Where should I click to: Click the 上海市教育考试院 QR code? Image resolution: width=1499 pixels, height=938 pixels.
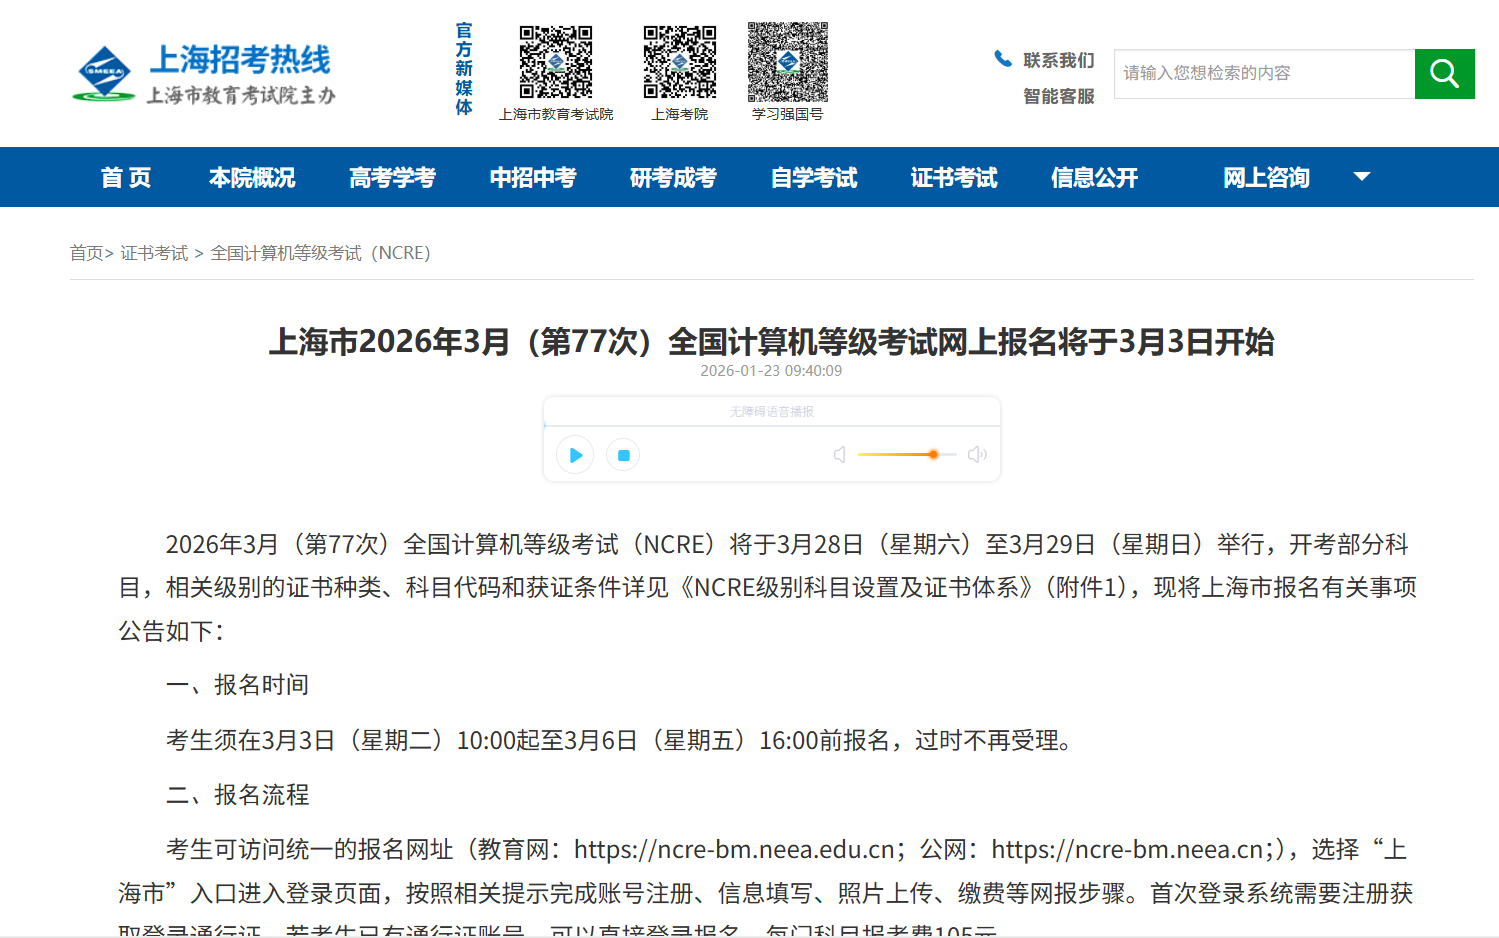point(556,62)
